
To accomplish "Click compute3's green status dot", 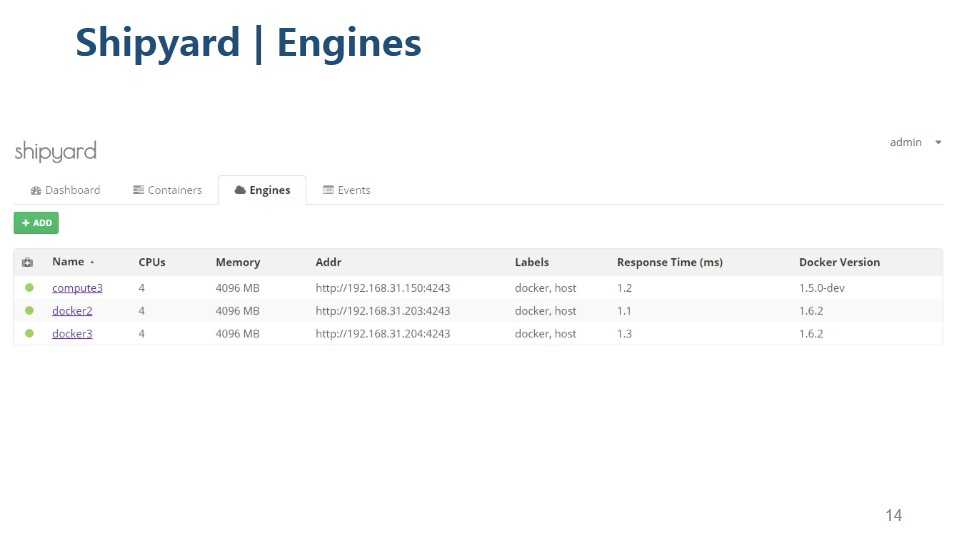I will click(29, 287).
